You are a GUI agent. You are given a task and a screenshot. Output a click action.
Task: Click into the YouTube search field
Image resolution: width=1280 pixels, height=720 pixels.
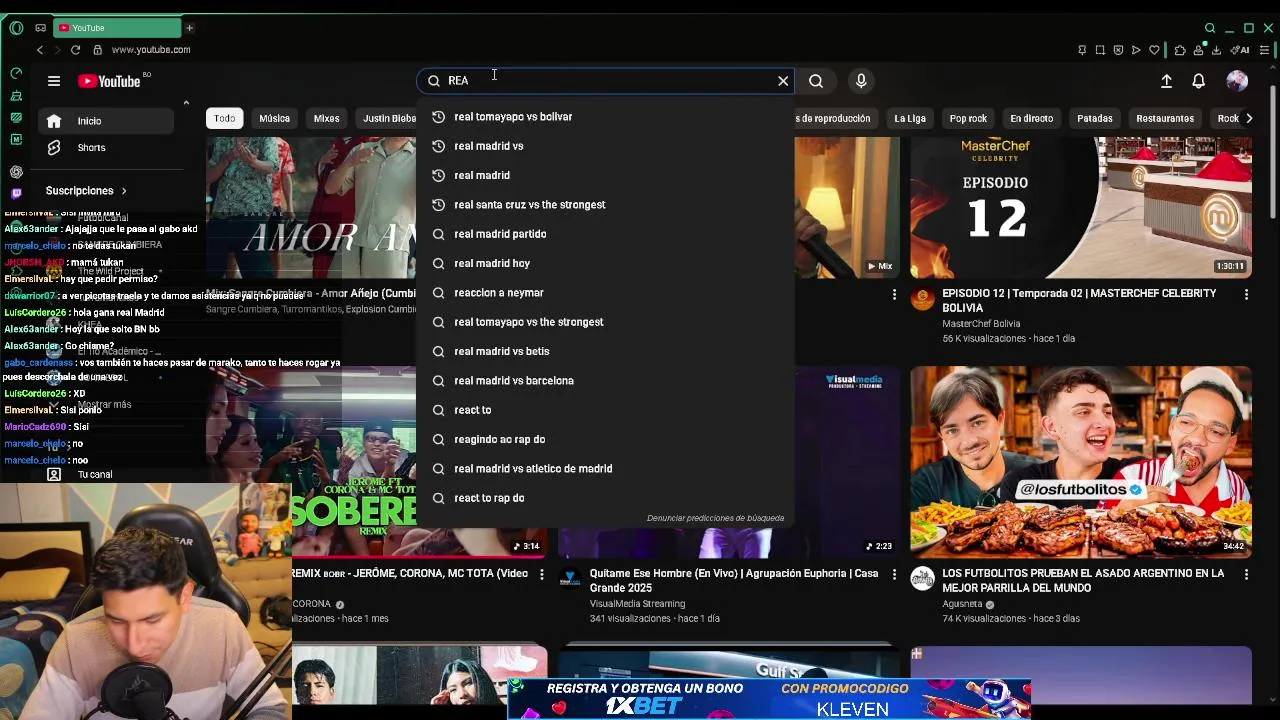pyautogui.click(x=605, y=81)
